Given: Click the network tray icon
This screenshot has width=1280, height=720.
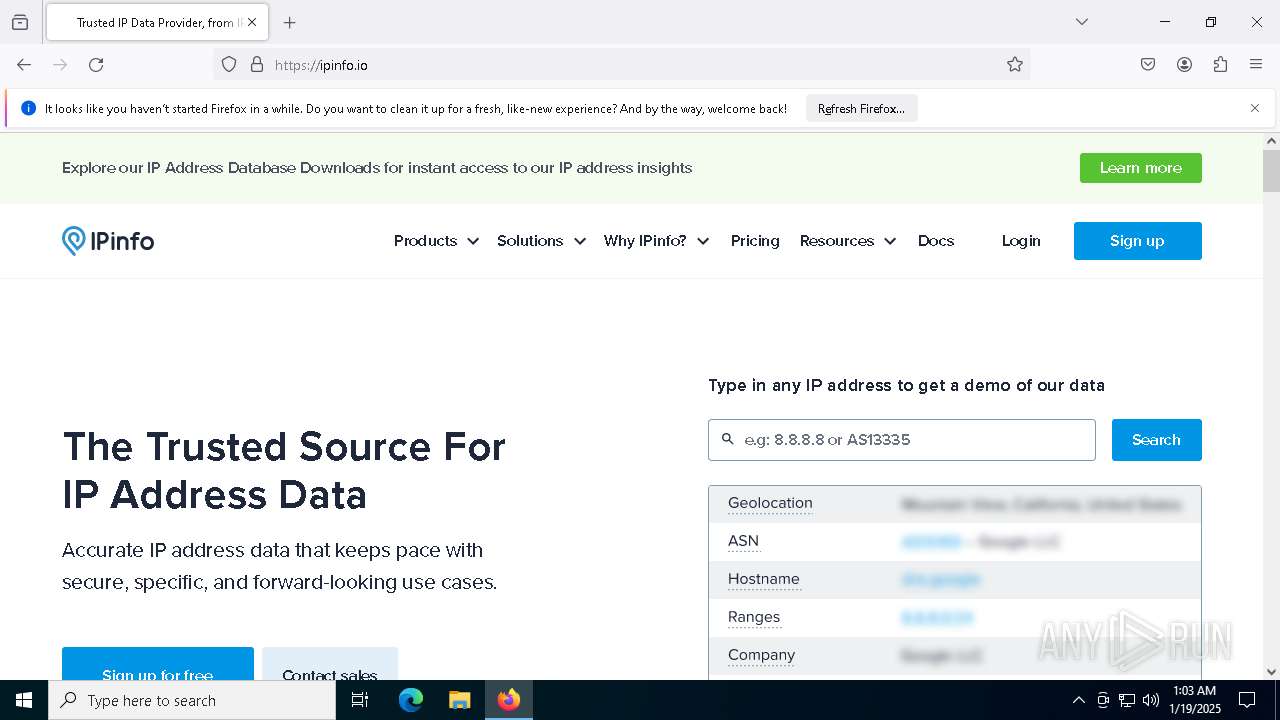Looking at the screenshot, I should coord(1127,700).
